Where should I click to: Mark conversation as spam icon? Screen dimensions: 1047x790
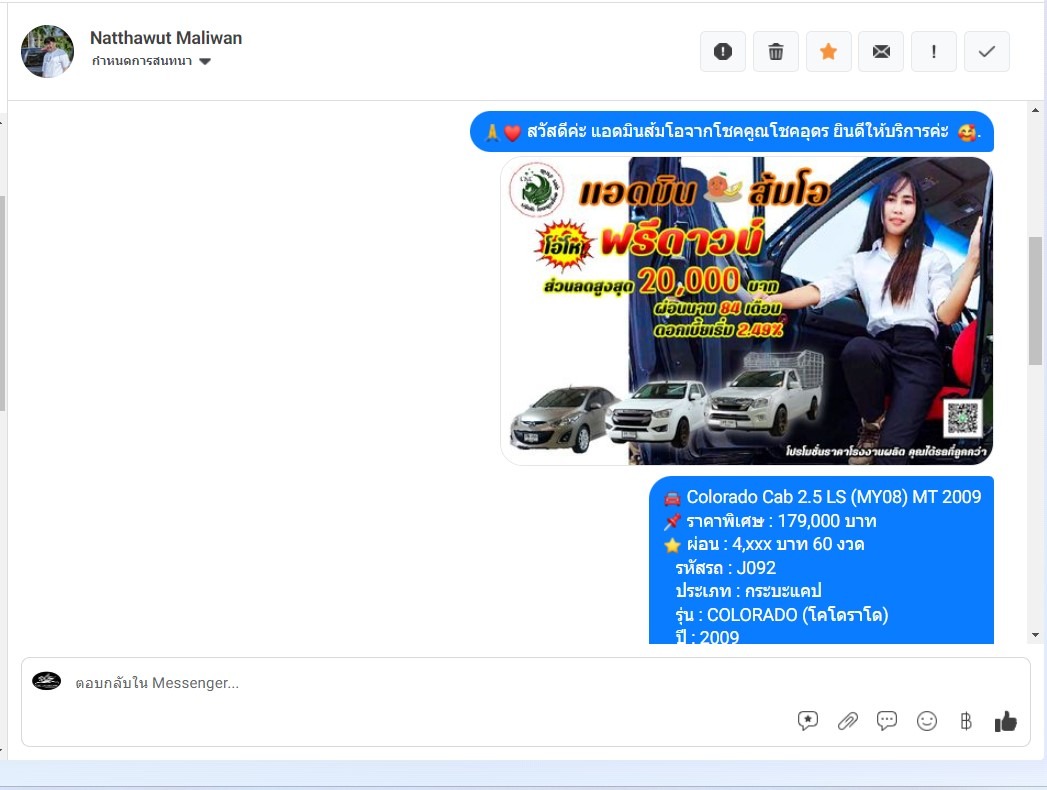point(722,51)
